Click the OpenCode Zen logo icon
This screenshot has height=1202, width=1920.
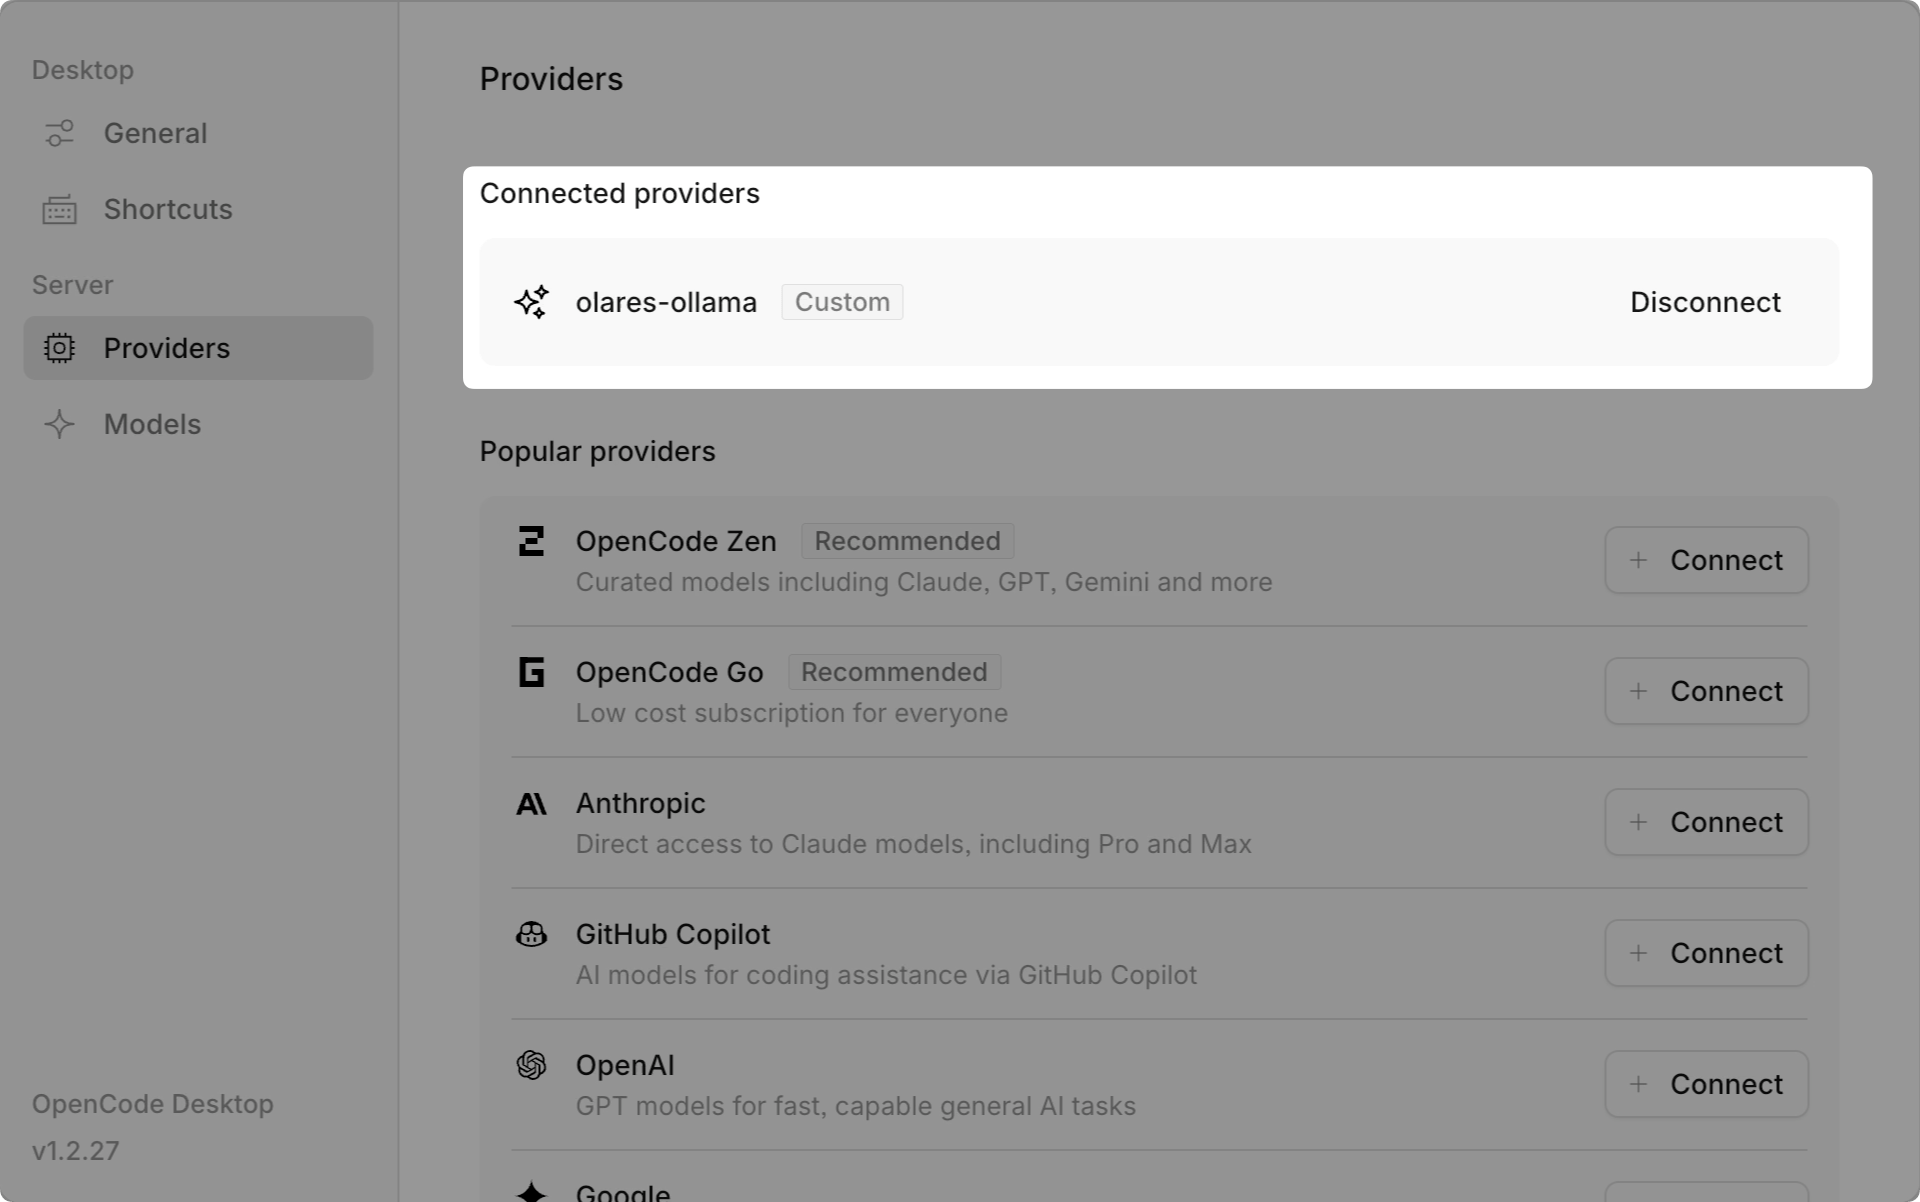(x=531, y=541)
